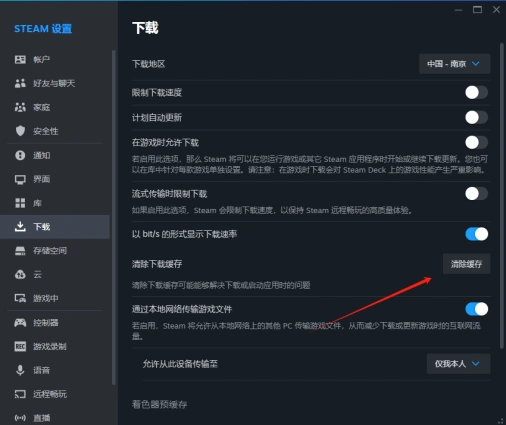Disable bit/s download rate display toggle
The width and height of the screenshot is (506, 425).
(476, 234)
